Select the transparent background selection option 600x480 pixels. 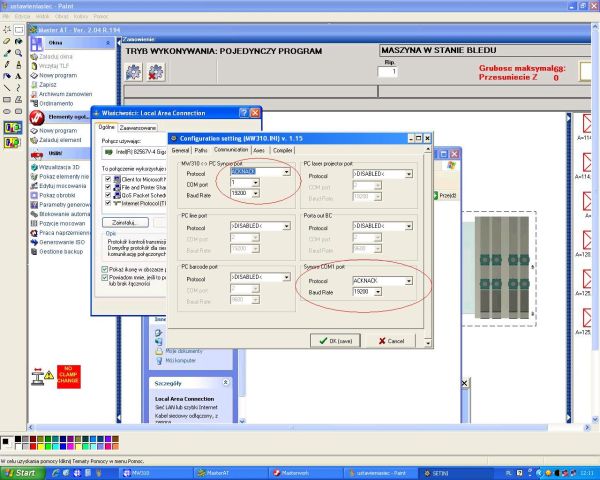point(13,142)
